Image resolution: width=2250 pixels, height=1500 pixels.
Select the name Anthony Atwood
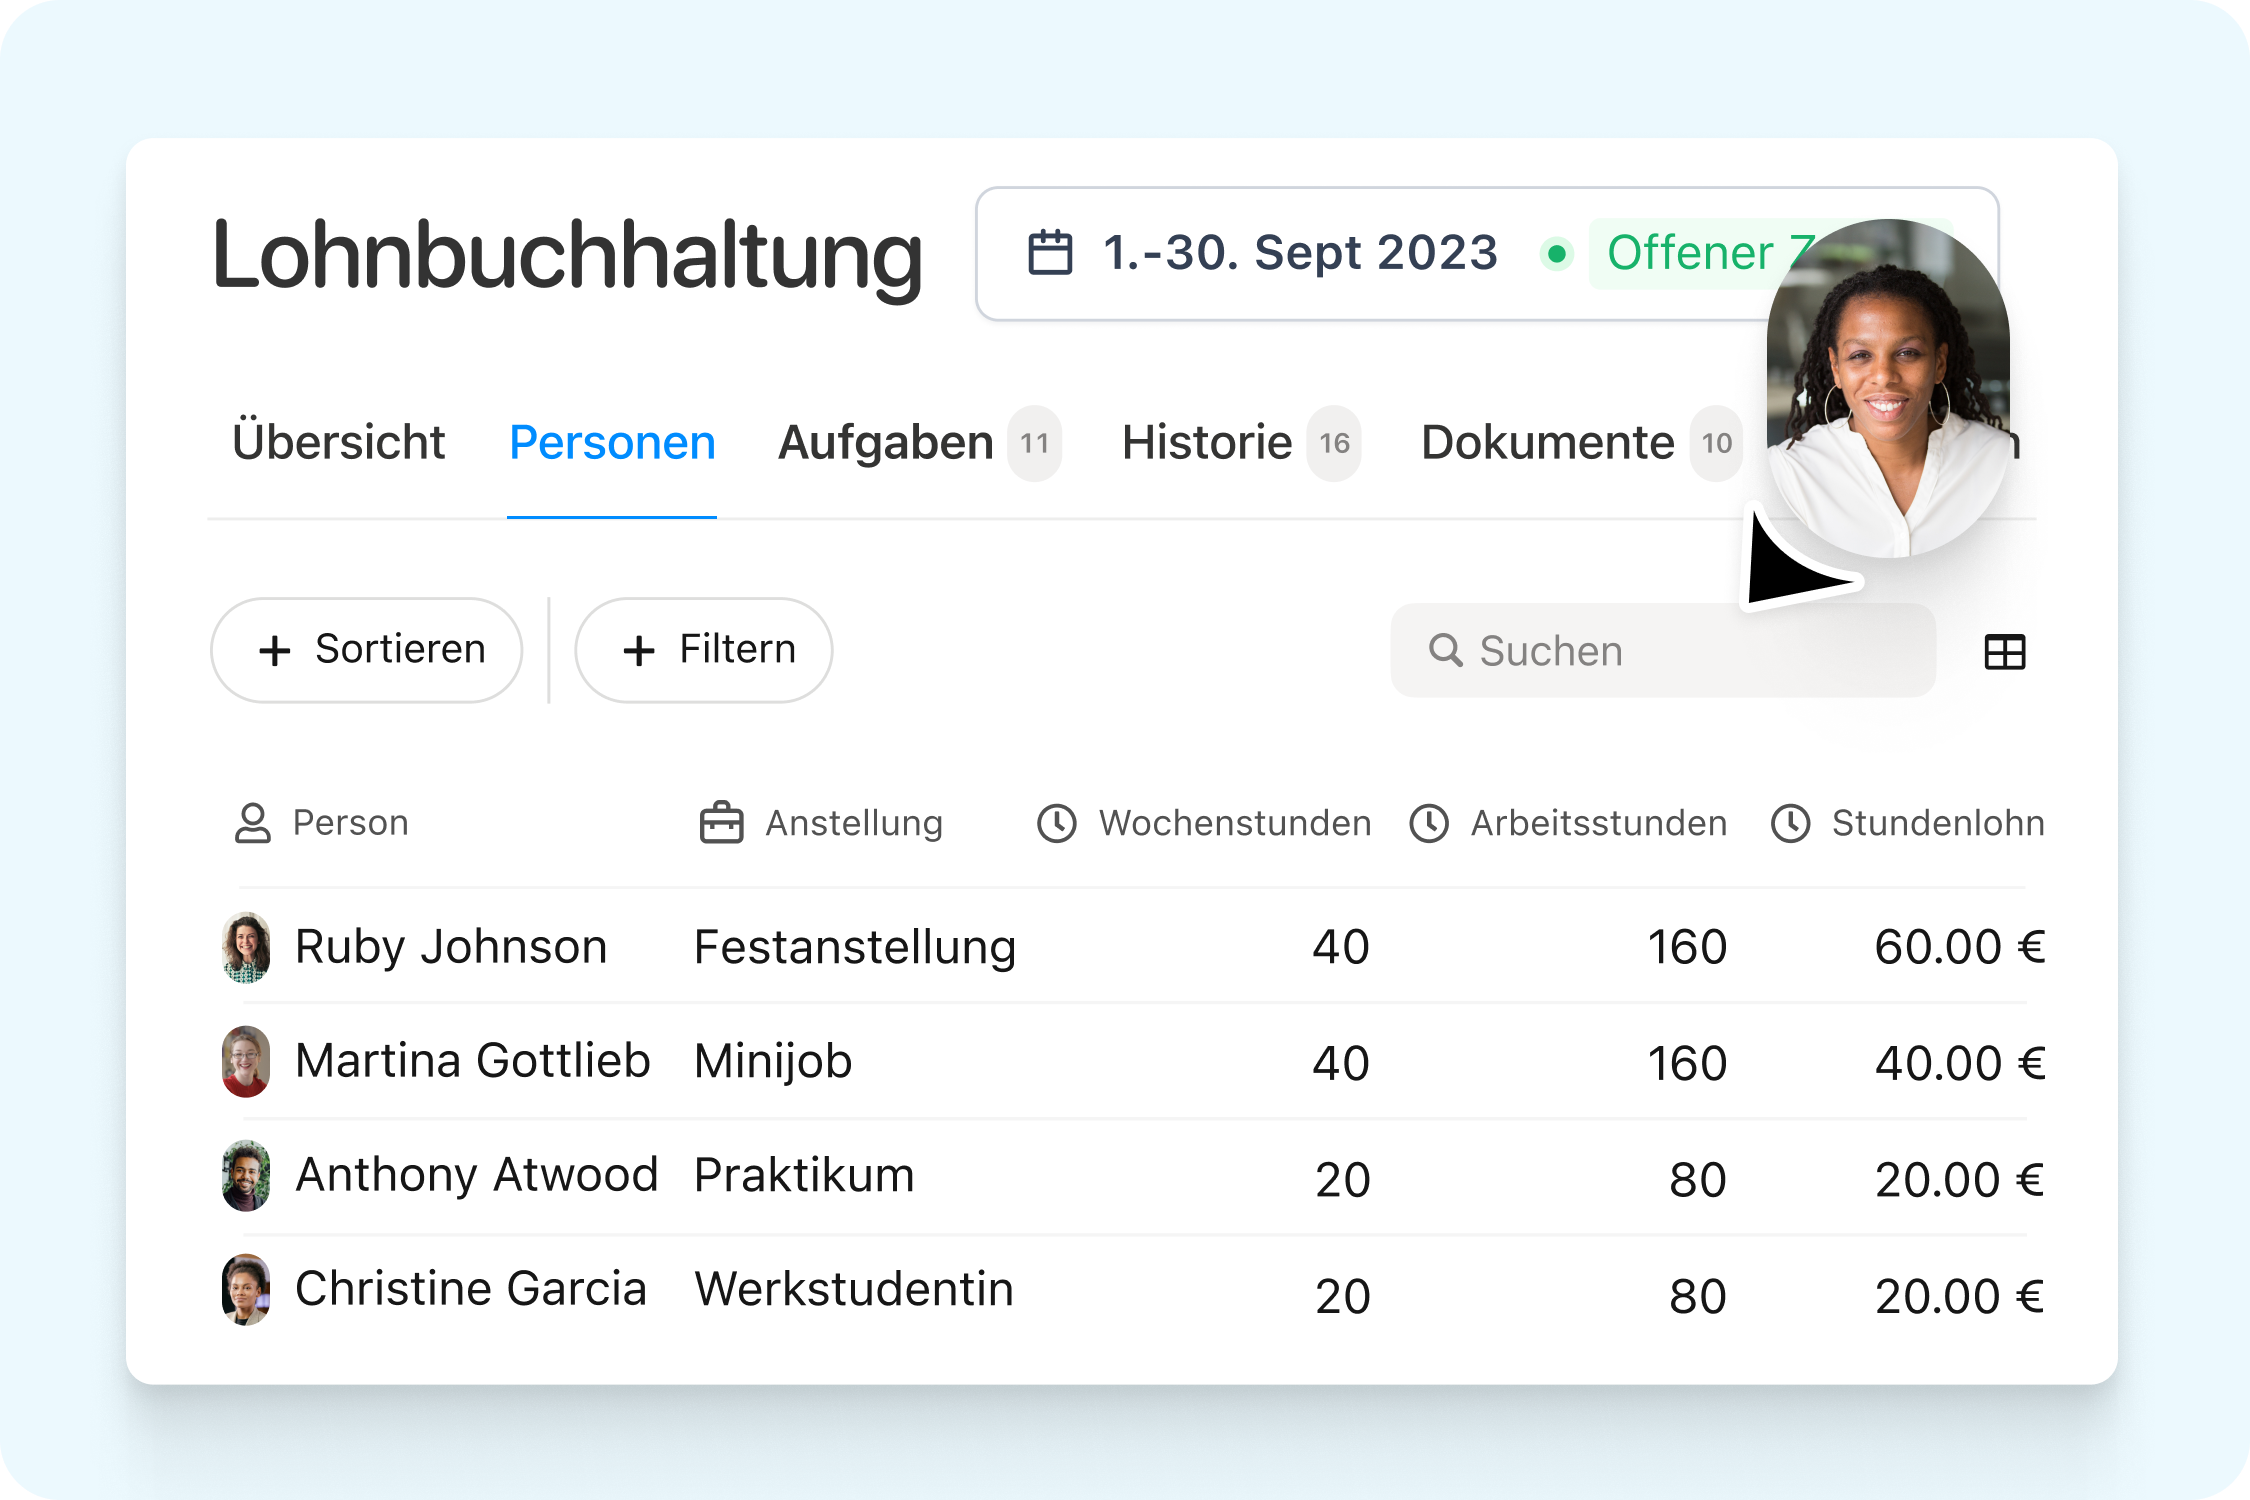click(476, 1175)
